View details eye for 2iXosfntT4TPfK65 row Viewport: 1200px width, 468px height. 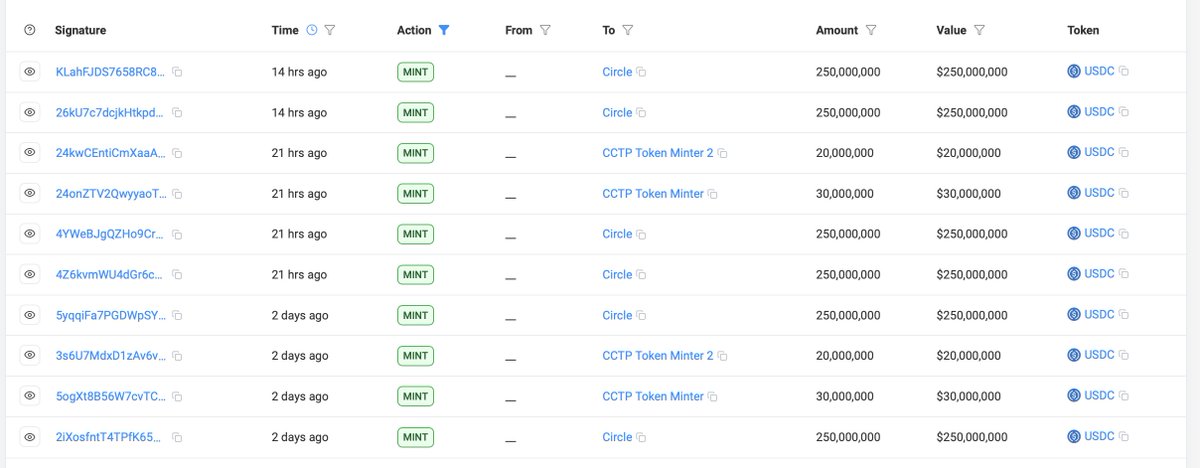coord(30,437)
